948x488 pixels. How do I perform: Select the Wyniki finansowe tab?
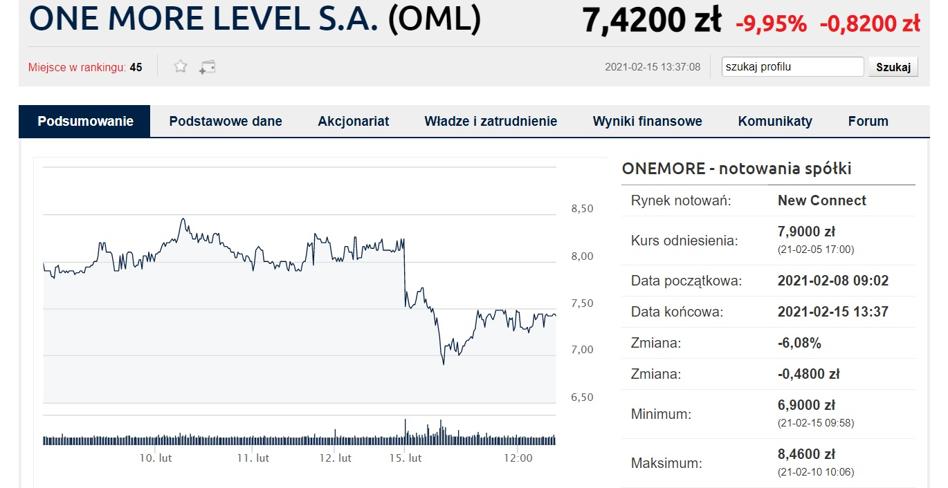(x=647, y=121)
